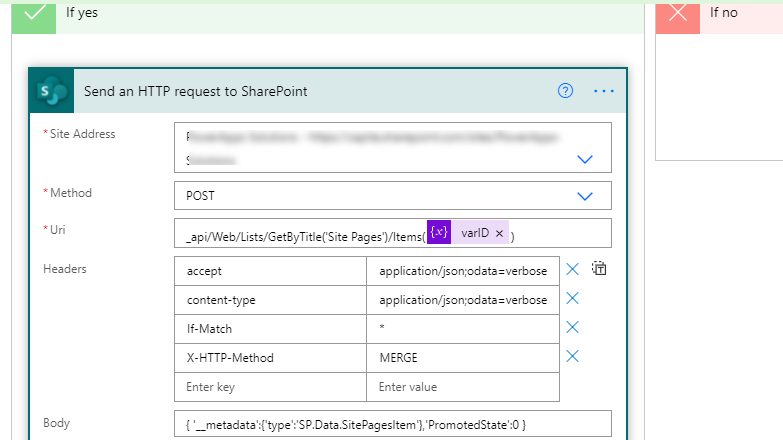Switch Headers to text mode
Screen dimensions: 783x440
click(x=599, y=269)
